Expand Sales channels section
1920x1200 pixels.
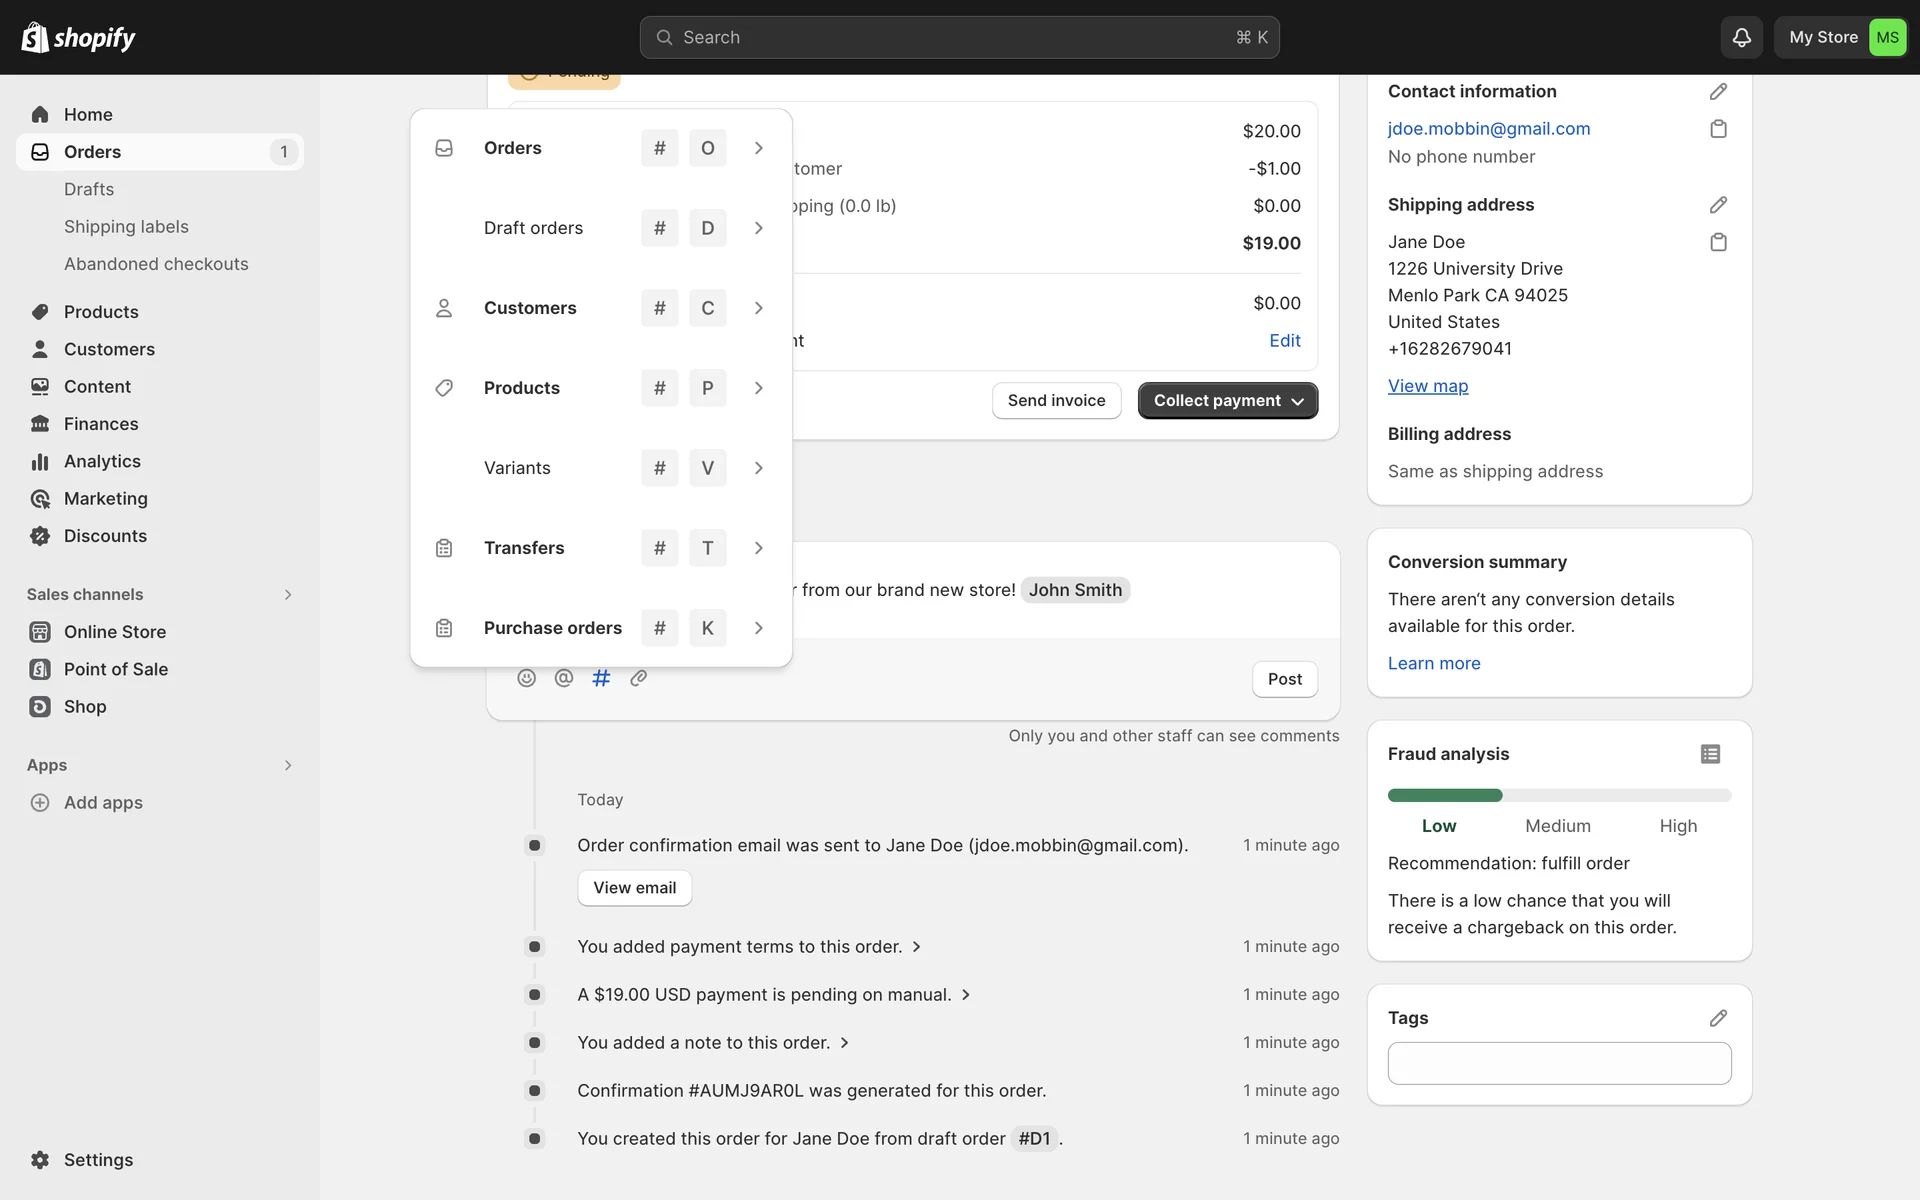(x=288, y=595)
